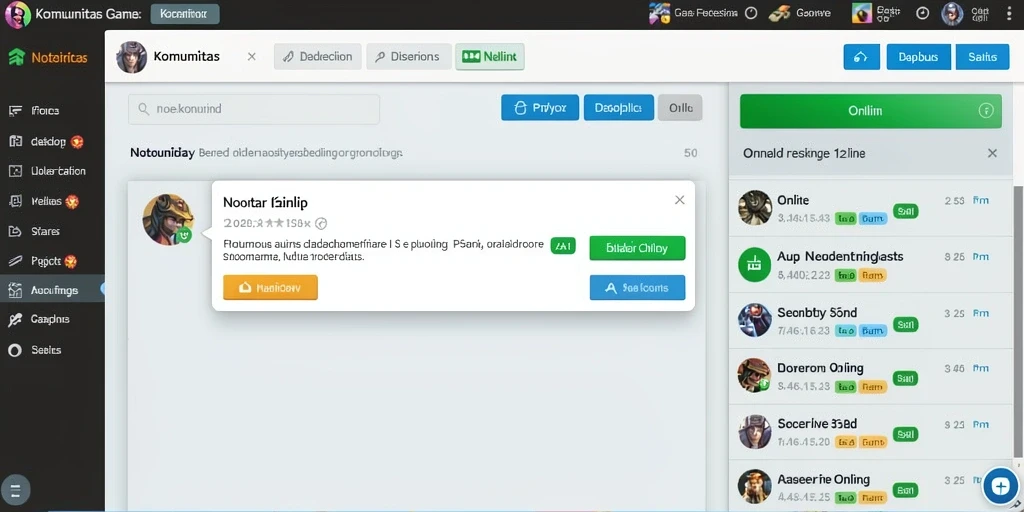Viewport: 1024px width, 512px height.
Task: Click the Dapbus button
Action: click(918, 57)
